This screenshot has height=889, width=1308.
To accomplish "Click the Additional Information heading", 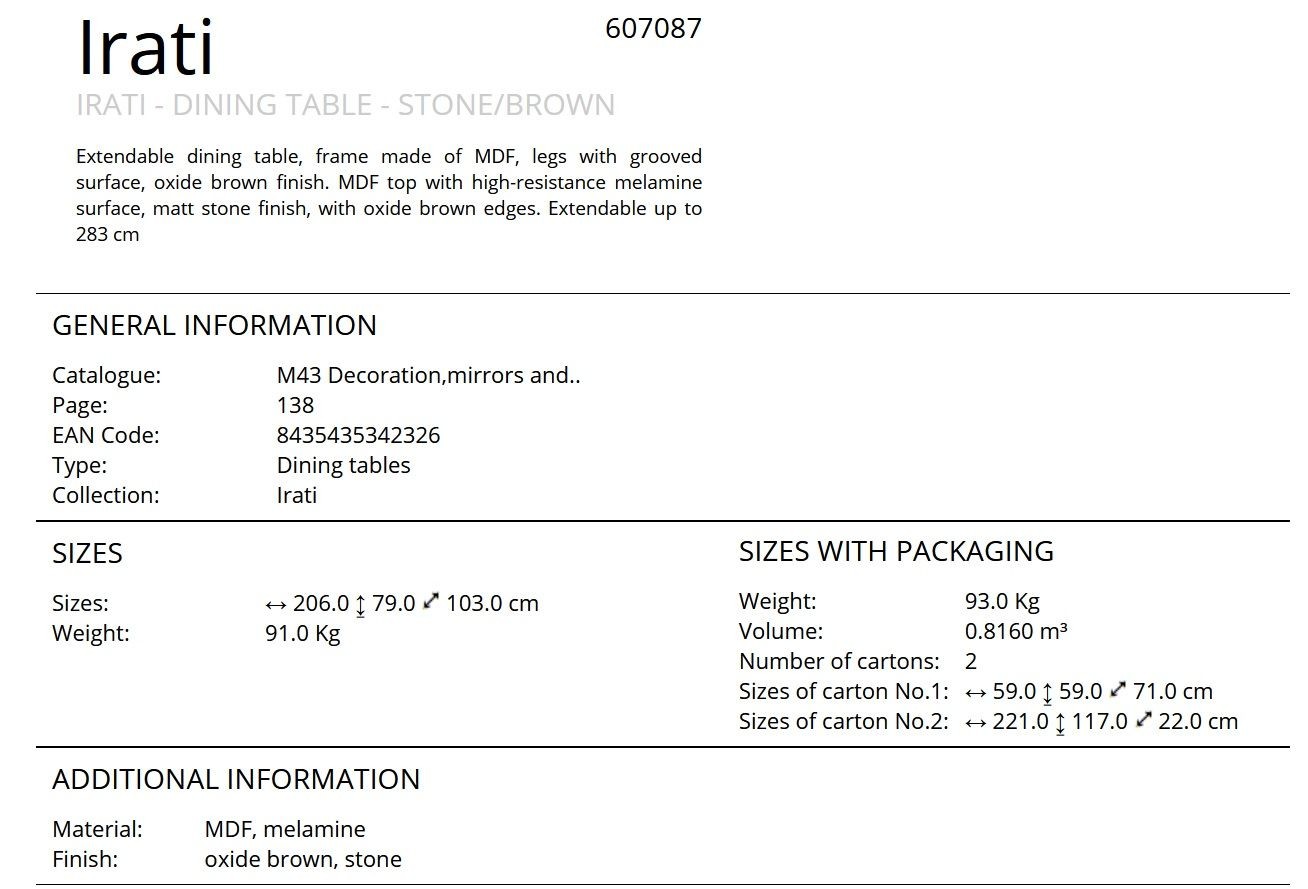I will click(x=236, y=780).
